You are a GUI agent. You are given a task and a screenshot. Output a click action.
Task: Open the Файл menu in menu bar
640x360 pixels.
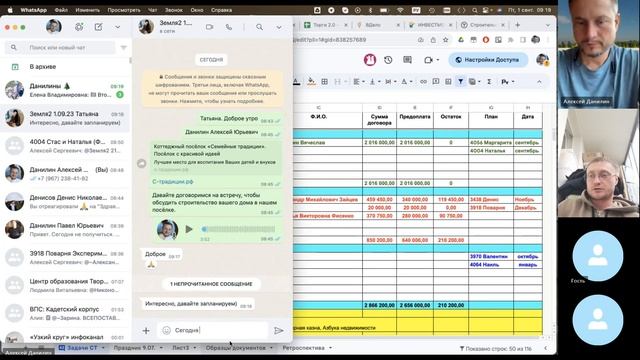[61, 10]
